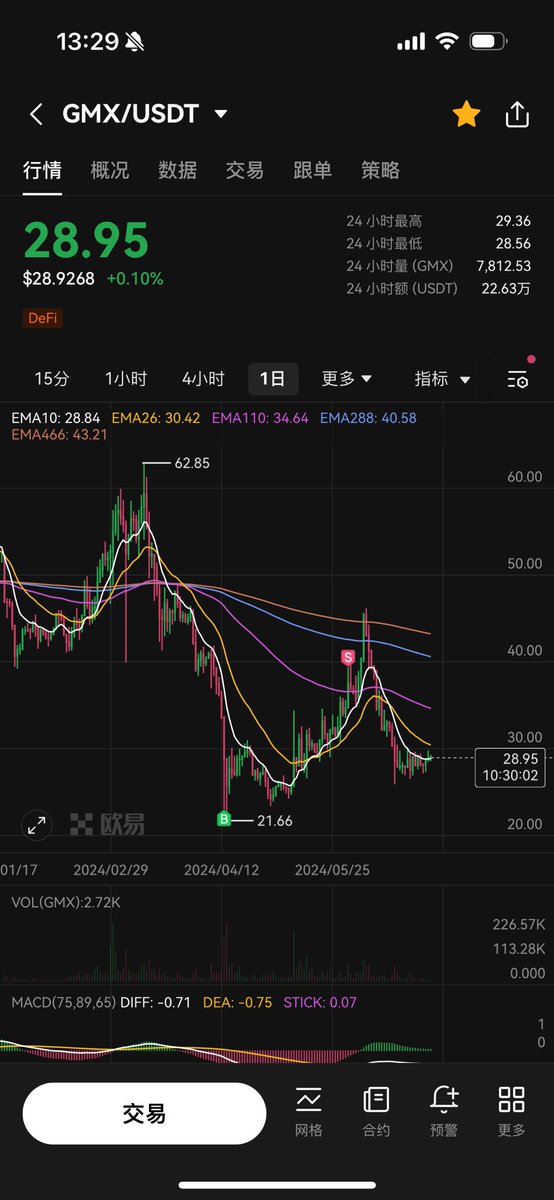Viewport: 554px width, 1200px height.
Task: Tap the silent mode bell icon
Action: click(135, 42)
